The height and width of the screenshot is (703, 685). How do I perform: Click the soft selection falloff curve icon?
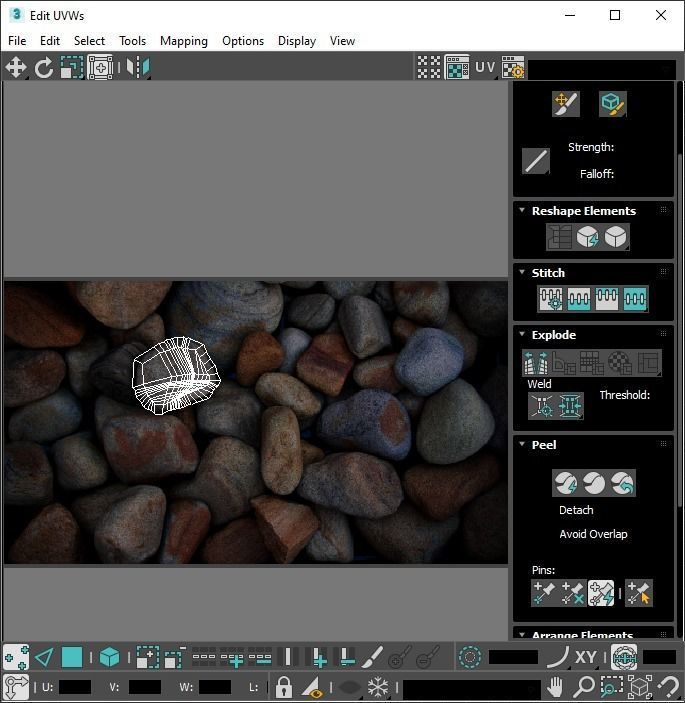[558, 658]
